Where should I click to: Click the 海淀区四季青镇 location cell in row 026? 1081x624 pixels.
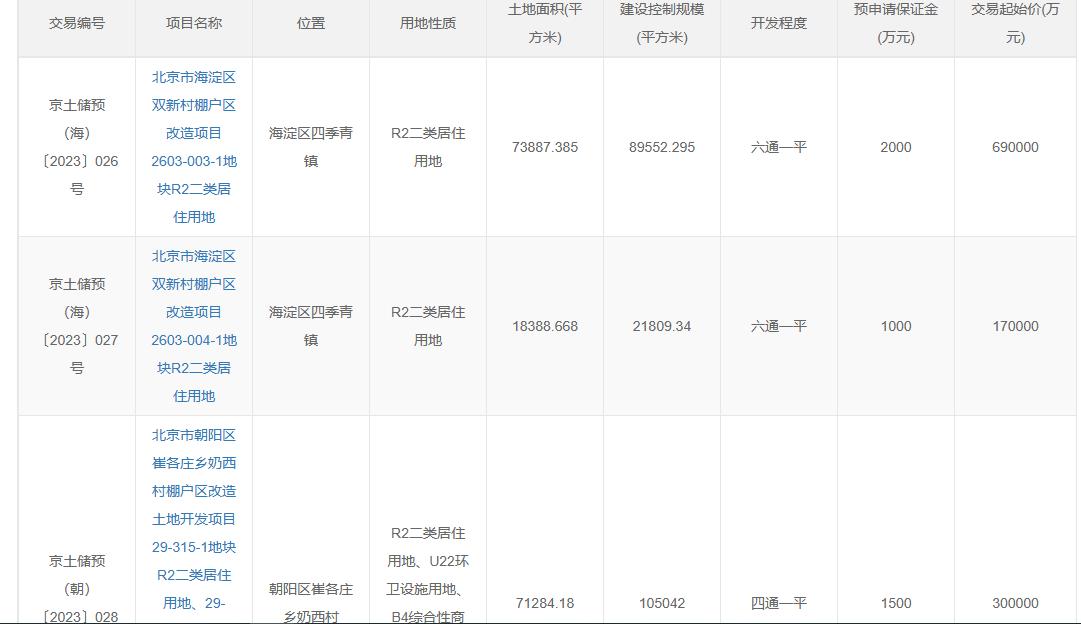310,147
